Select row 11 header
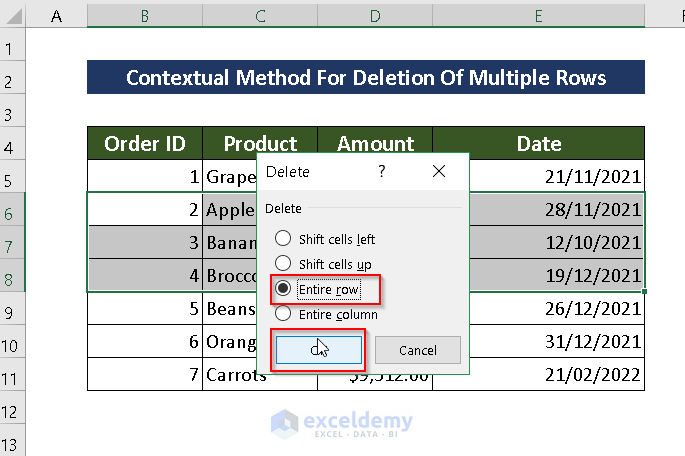The height and width of the screenshot is (456, 685). pyautogui.click(x=11, y=377)
